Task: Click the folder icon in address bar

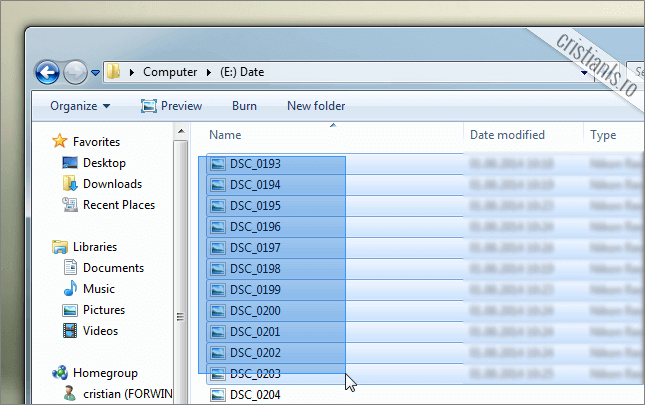Action: (115, 72)
